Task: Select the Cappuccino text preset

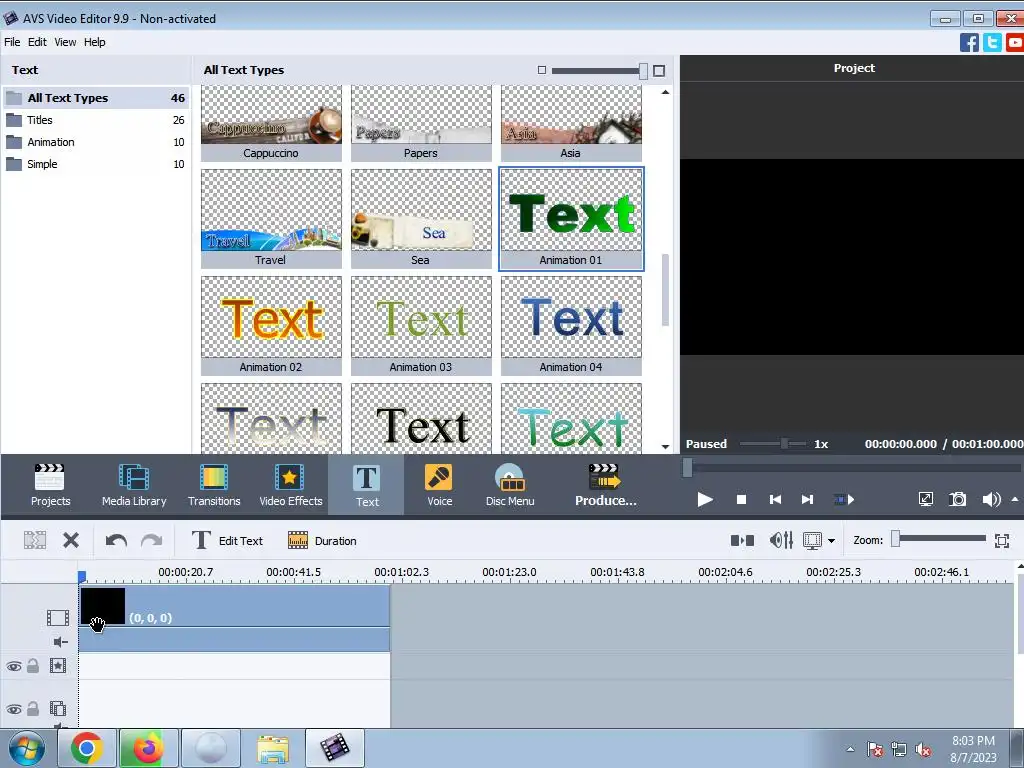Action: click(271, 123)
